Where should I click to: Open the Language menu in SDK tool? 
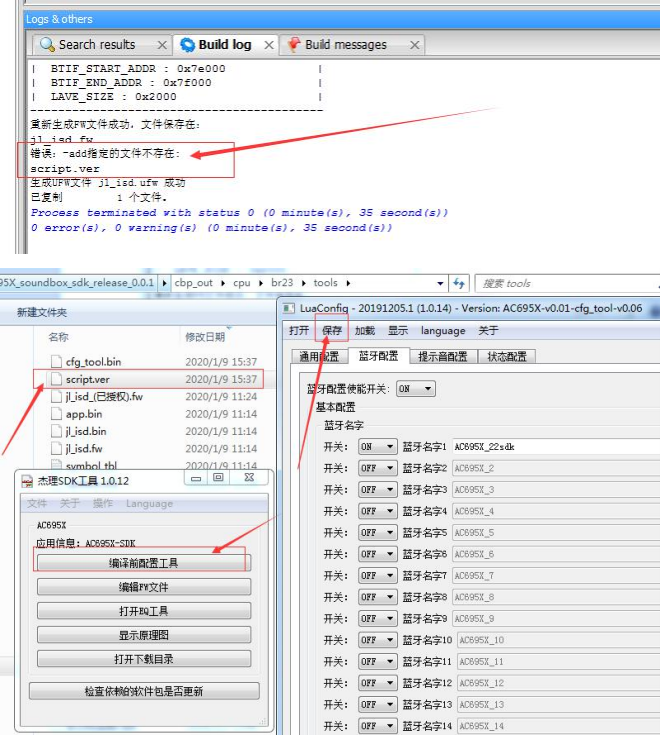point(150,503)
